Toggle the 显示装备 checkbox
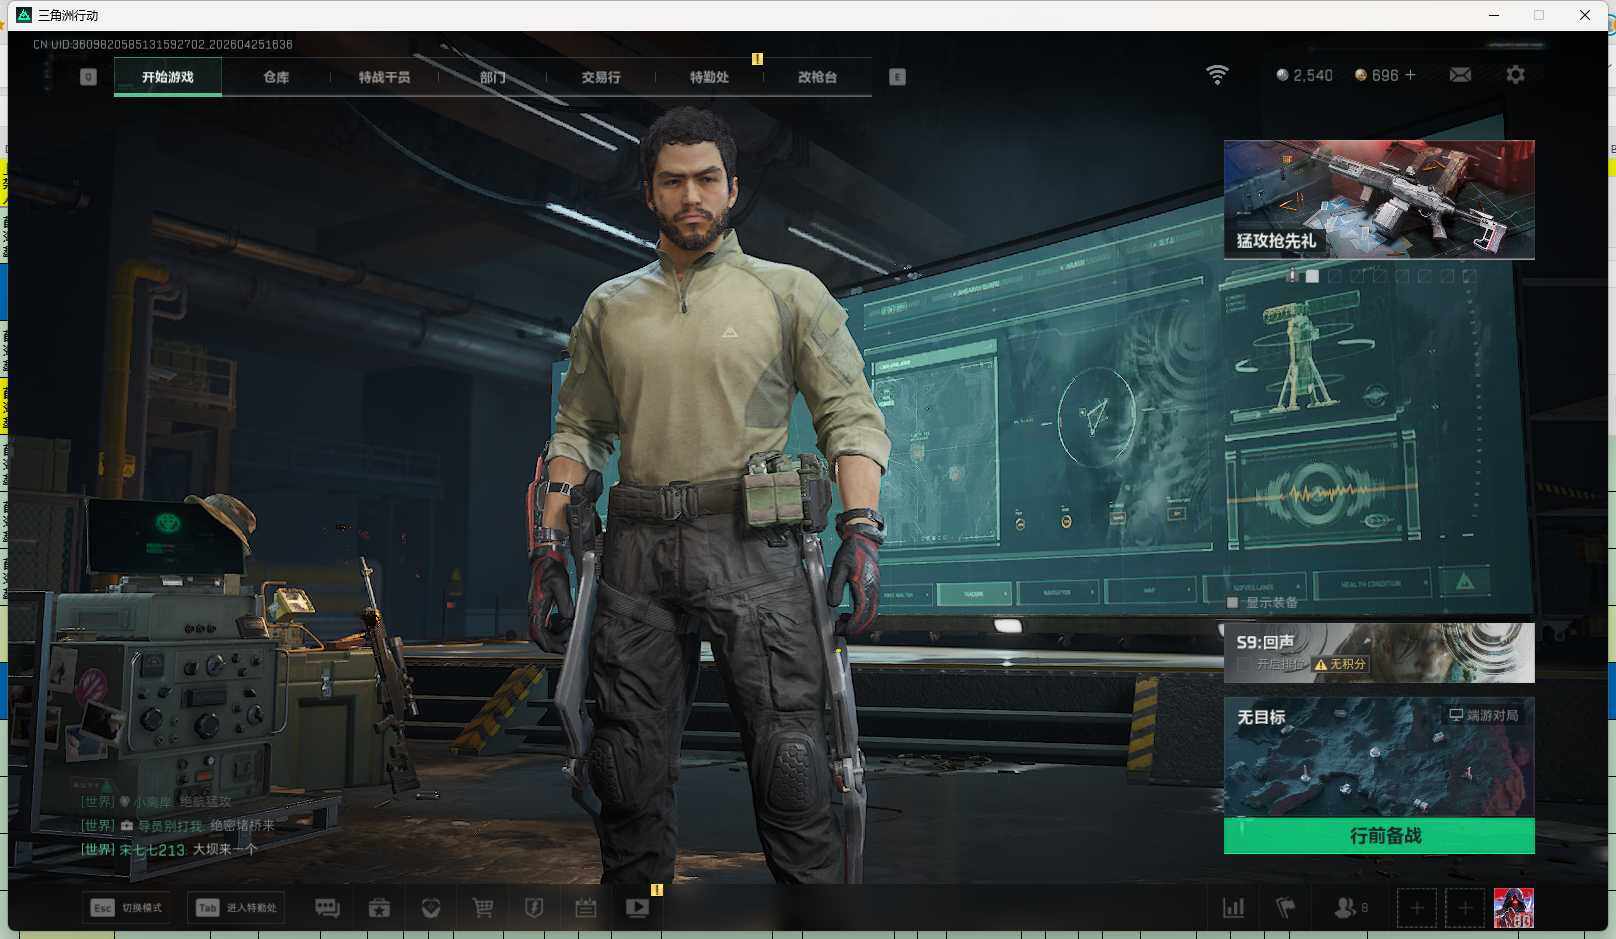The width and height of the screenshot is (1616, 939). coord(1233,603)
